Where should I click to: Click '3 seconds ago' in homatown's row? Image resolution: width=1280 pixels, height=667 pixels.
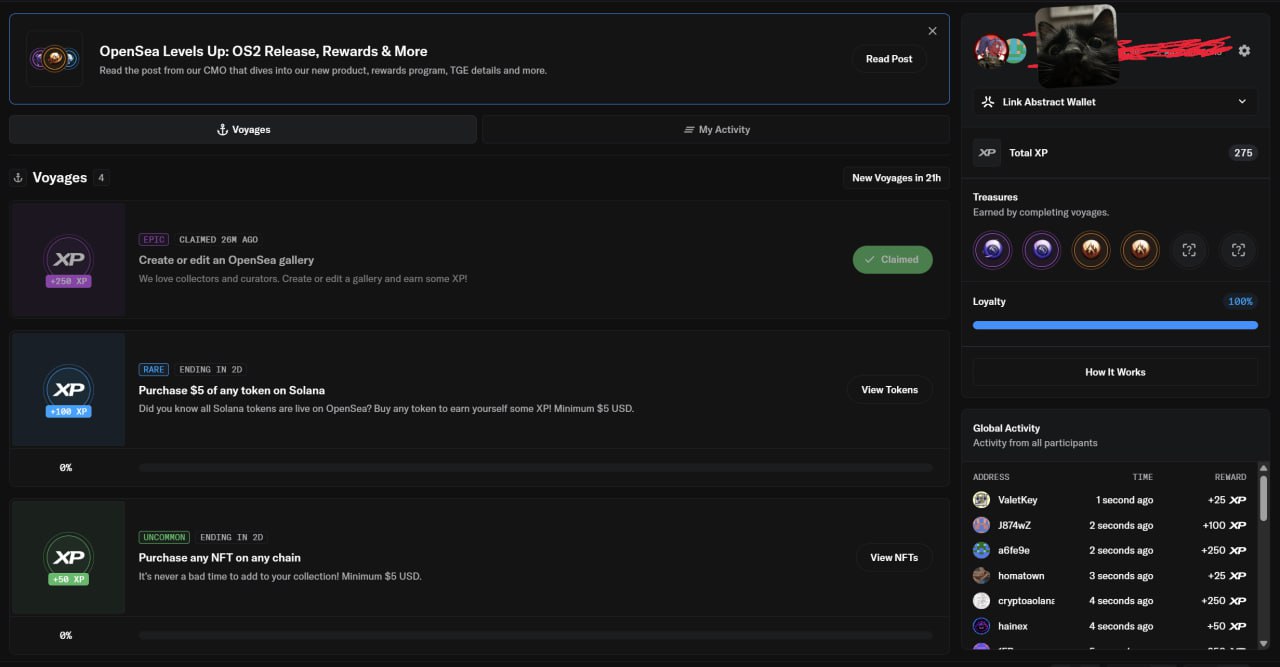click(x=1121, y=576)
